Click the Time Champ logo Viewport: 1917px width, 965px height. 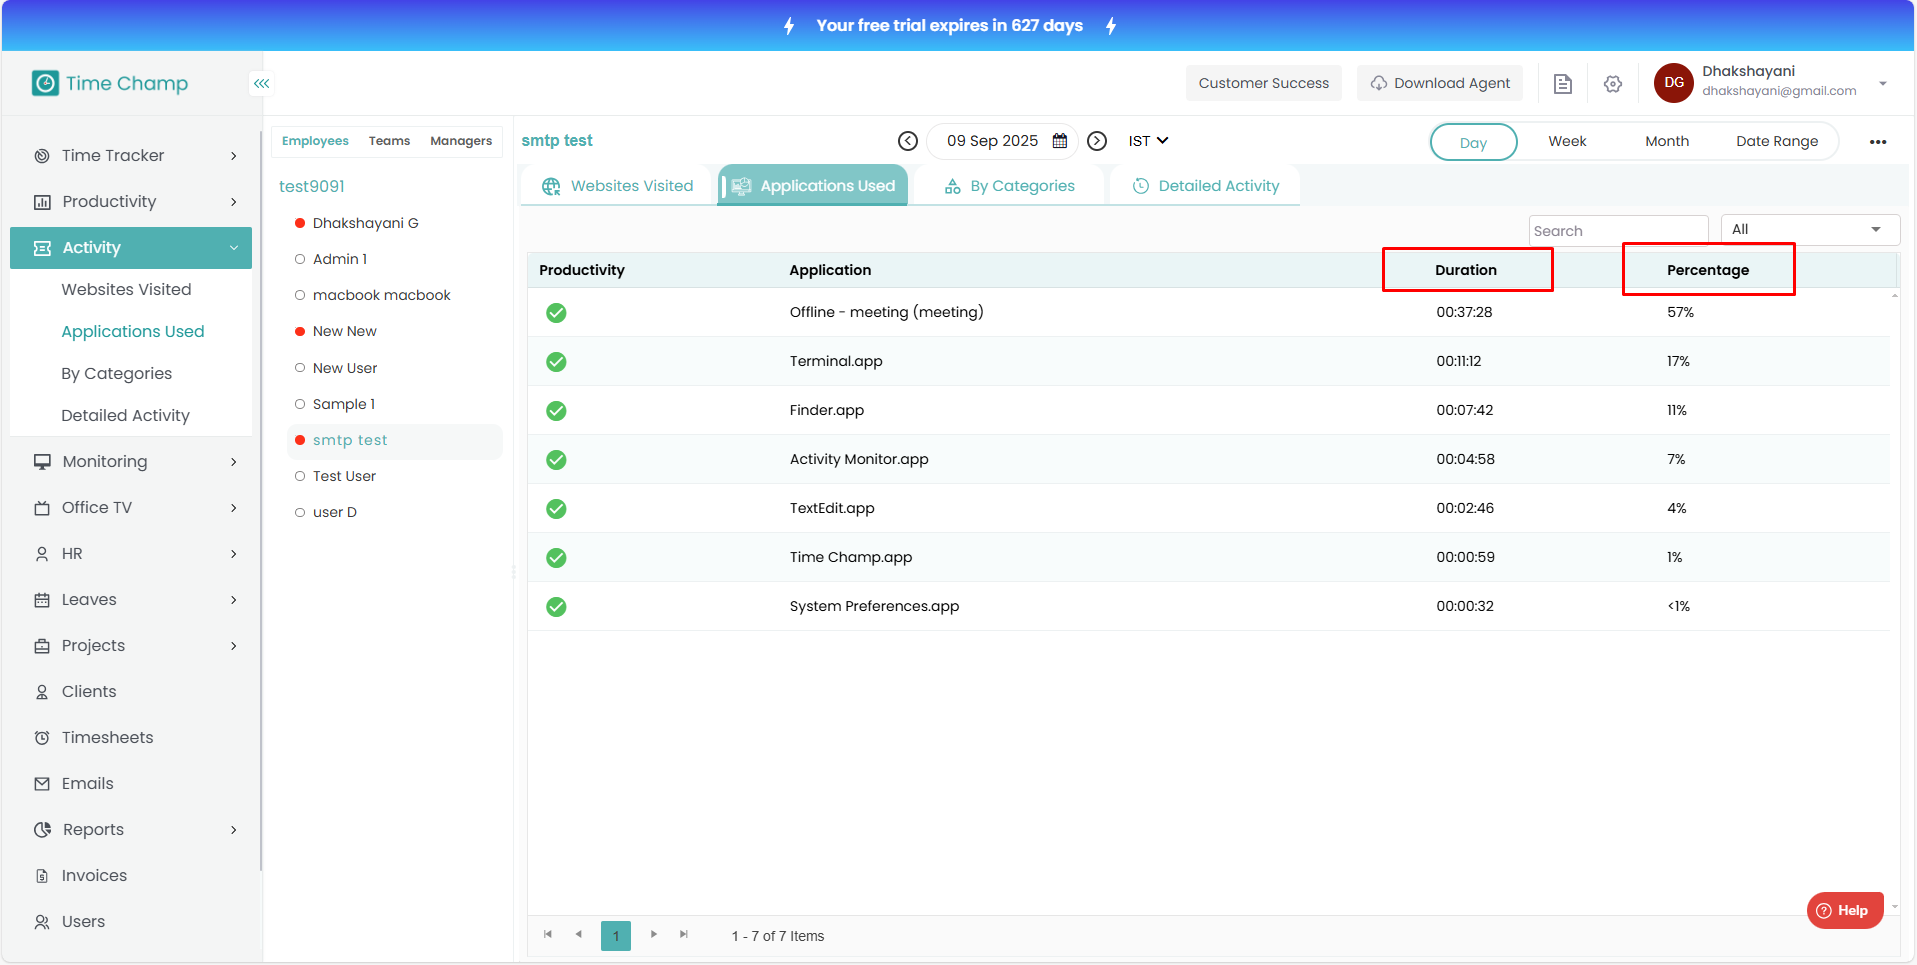[x=110, y=83]
